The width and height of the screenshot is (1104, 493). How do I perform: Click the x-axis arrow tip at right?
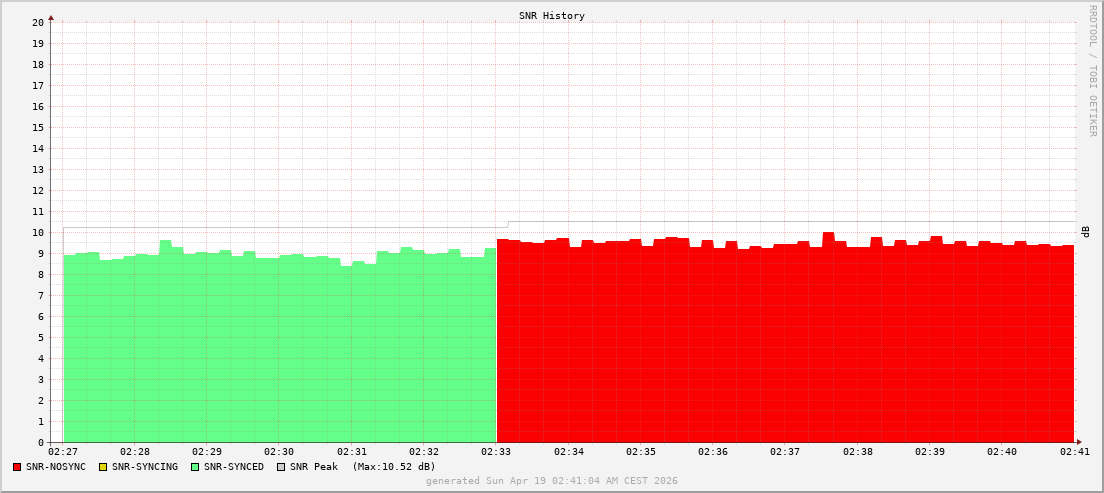pos(1078,442)
